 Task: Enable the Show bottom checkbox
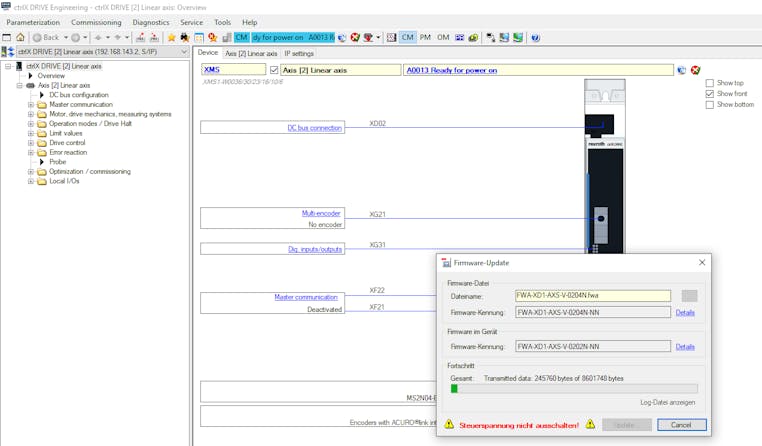(710, 104)
